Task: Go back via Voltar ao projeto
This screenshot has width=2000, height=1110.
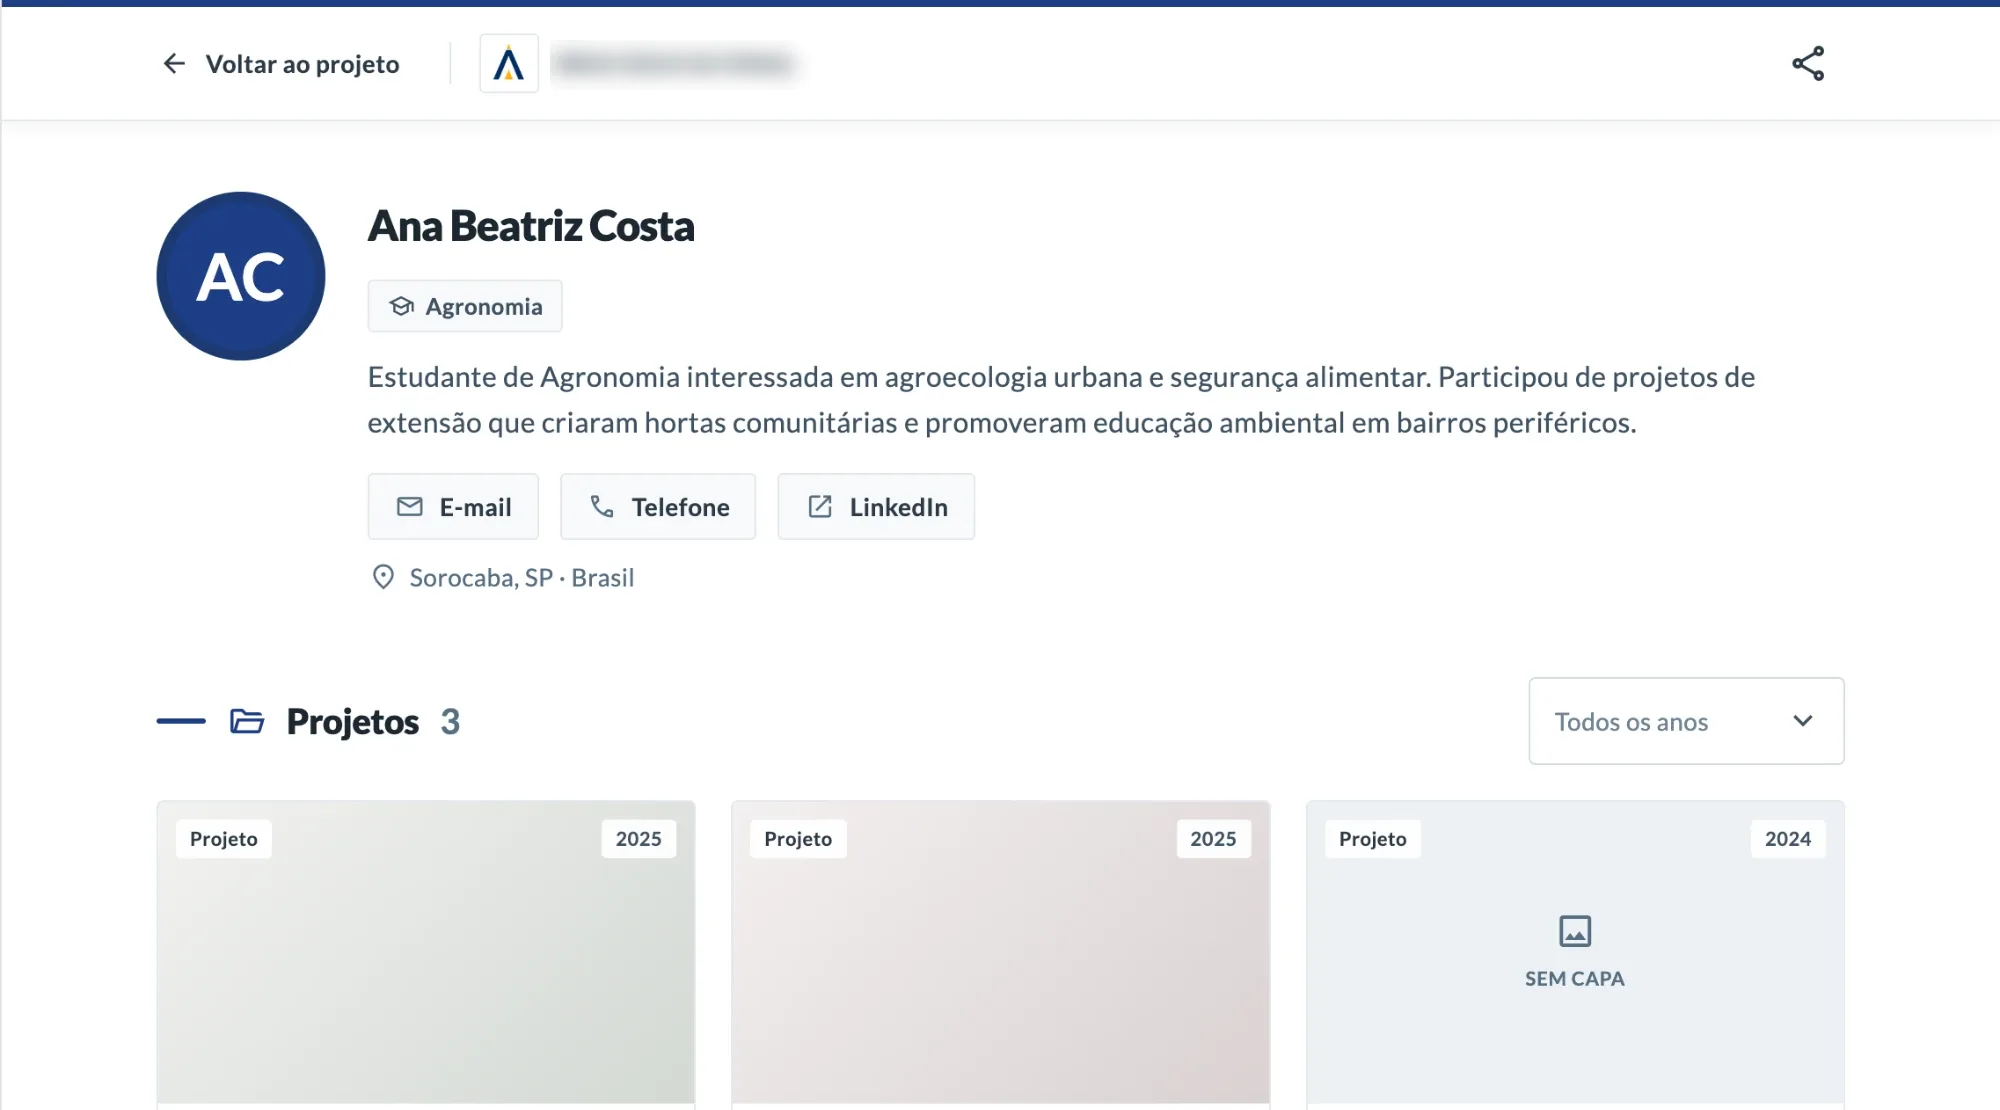Action: click(x=281, y=64)
